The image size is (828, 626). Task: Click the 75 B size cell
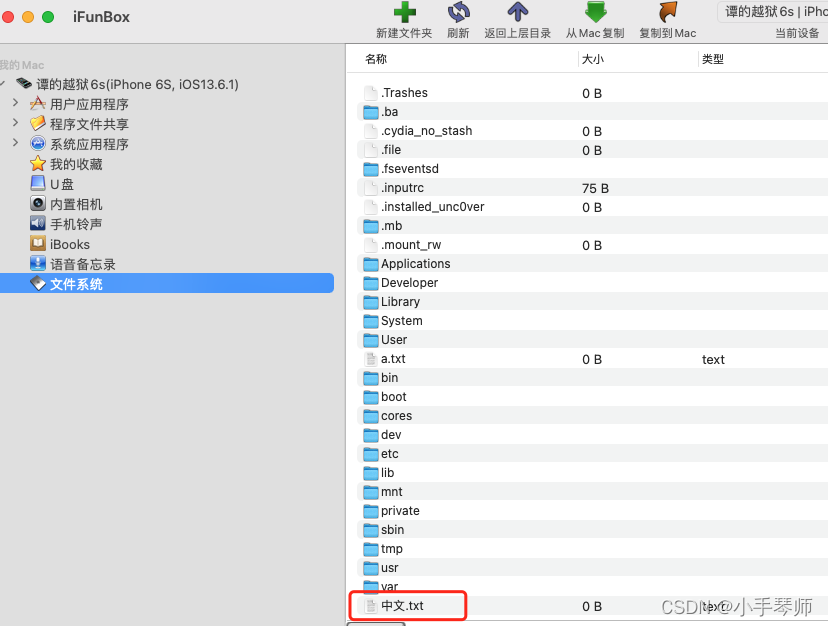coord(595,189)
